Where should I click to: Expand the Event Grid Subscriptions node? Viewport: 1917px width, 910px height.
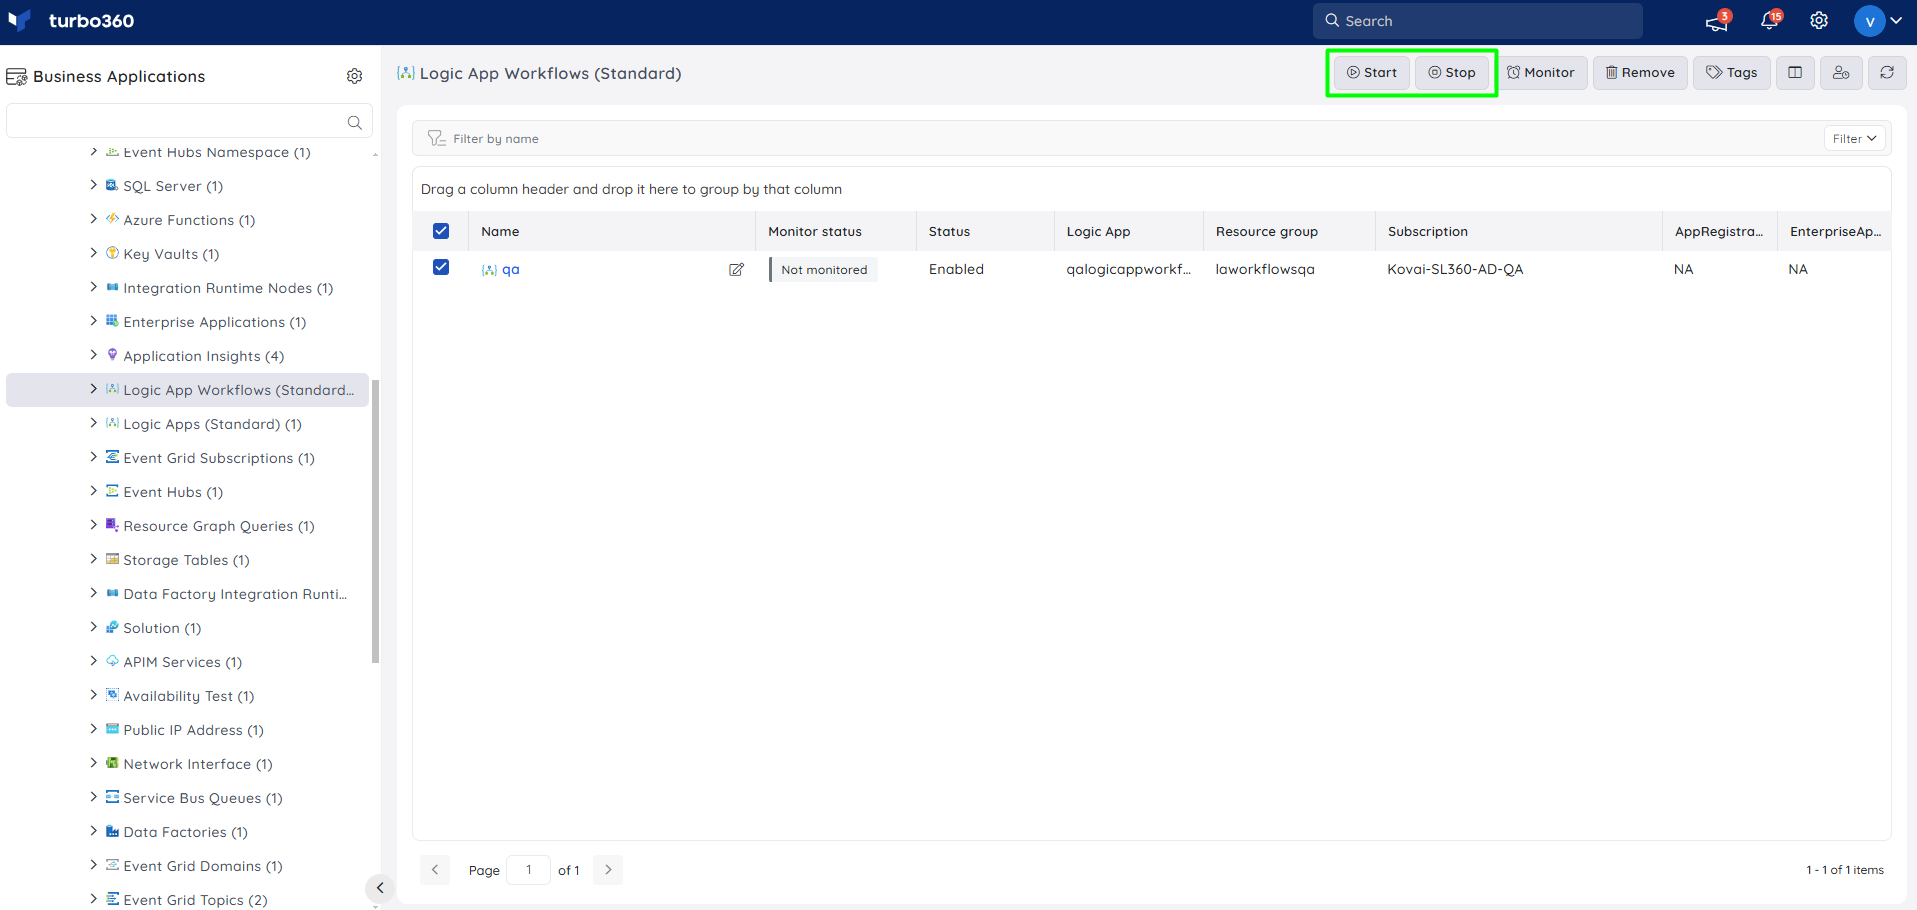[93, 457]
